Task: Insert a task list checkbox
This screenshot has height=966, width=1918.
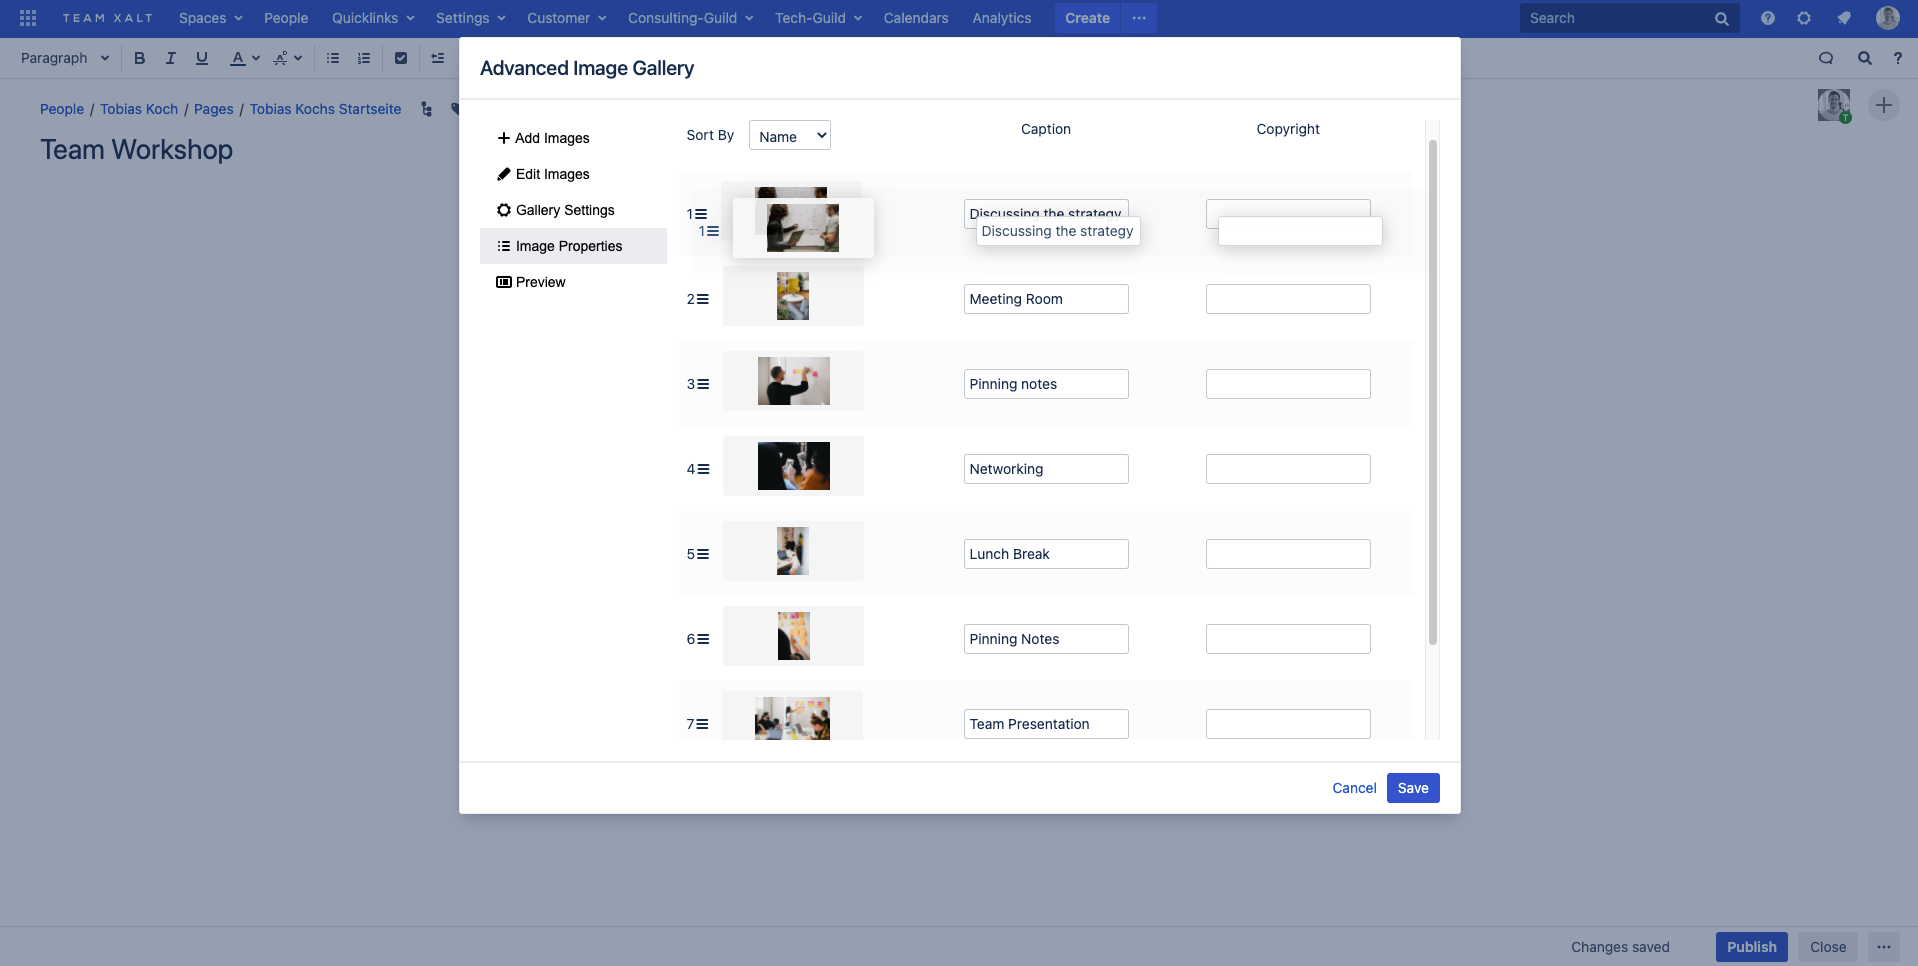Action: pyautogui.click(x=401, y=58)
